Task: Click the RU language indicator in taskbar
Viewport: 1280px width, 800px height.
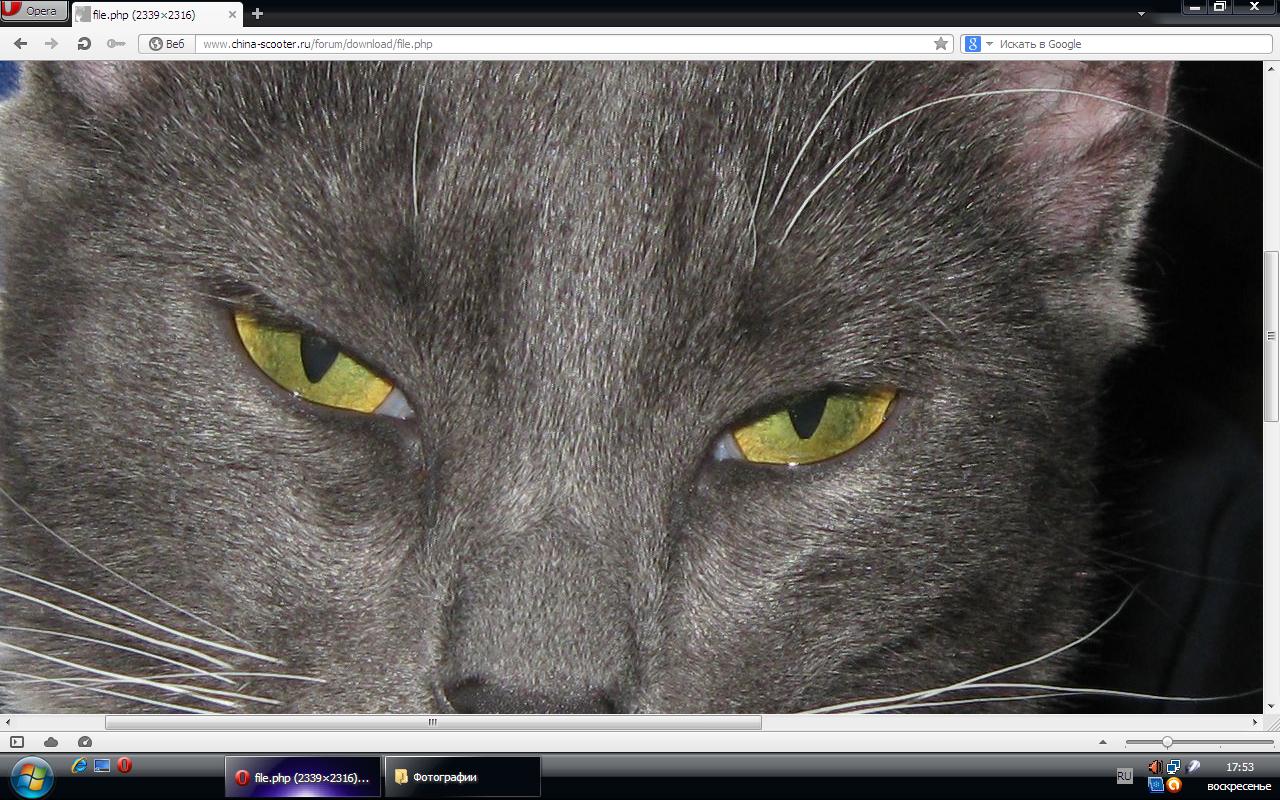Action: [1124, 776]
